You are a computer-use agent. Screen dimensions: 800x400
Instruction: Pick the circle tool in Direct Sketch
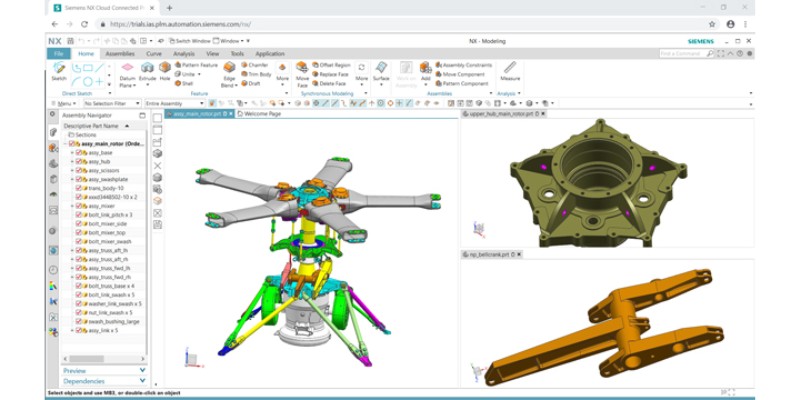click(x=88, y=82)
